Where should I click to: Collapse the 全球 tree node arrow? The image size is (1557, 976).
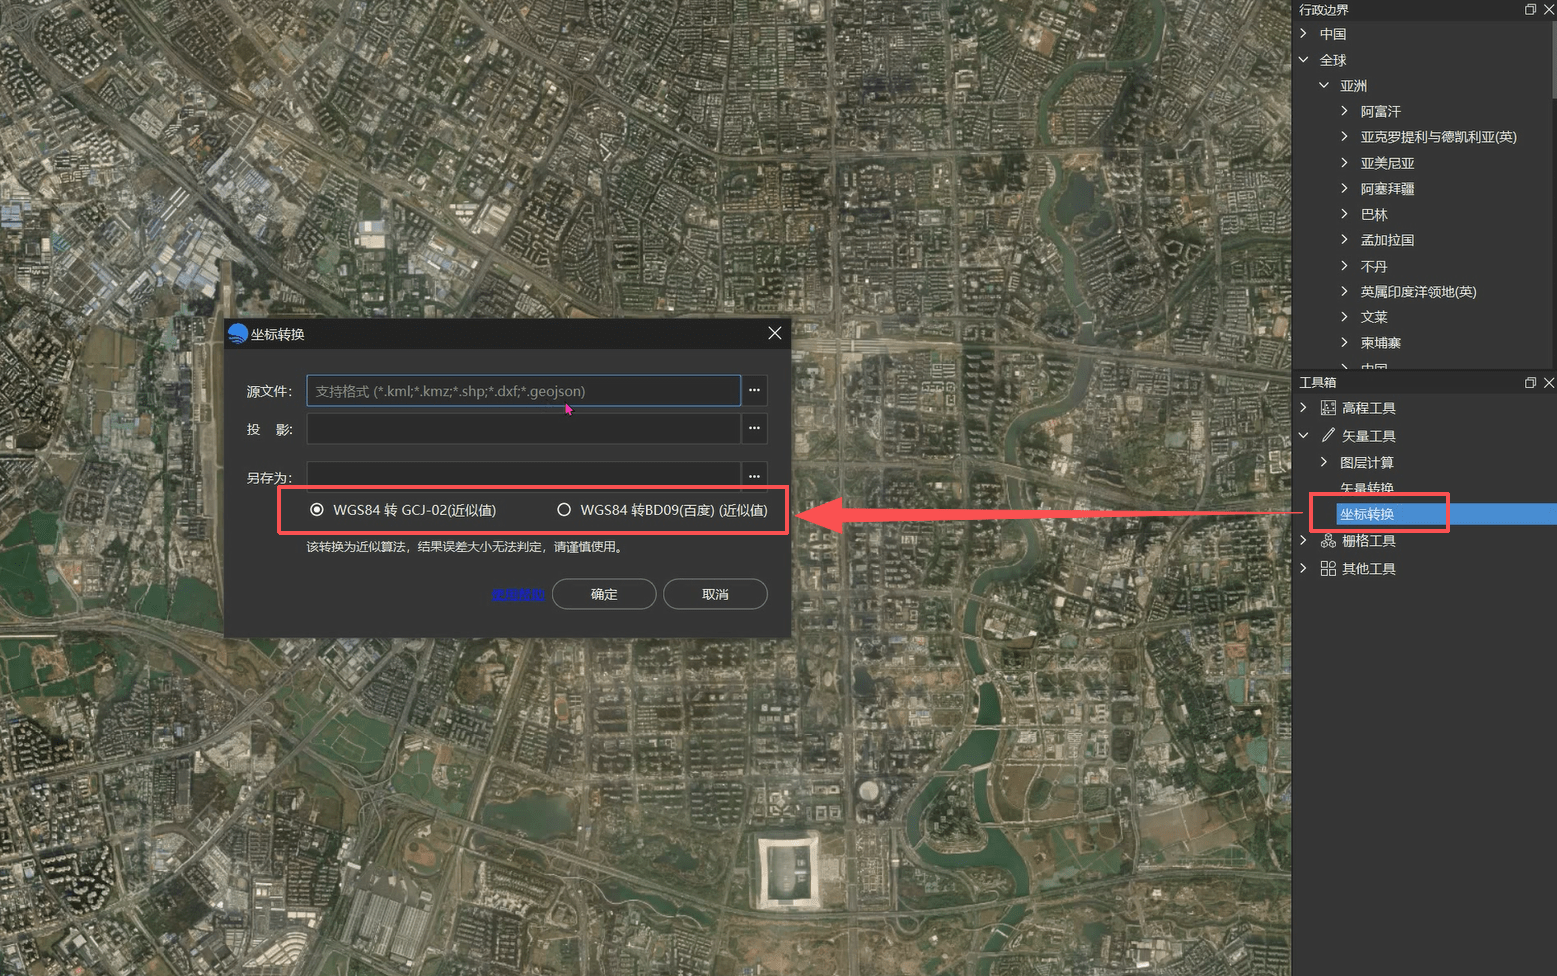(1303, 60)
